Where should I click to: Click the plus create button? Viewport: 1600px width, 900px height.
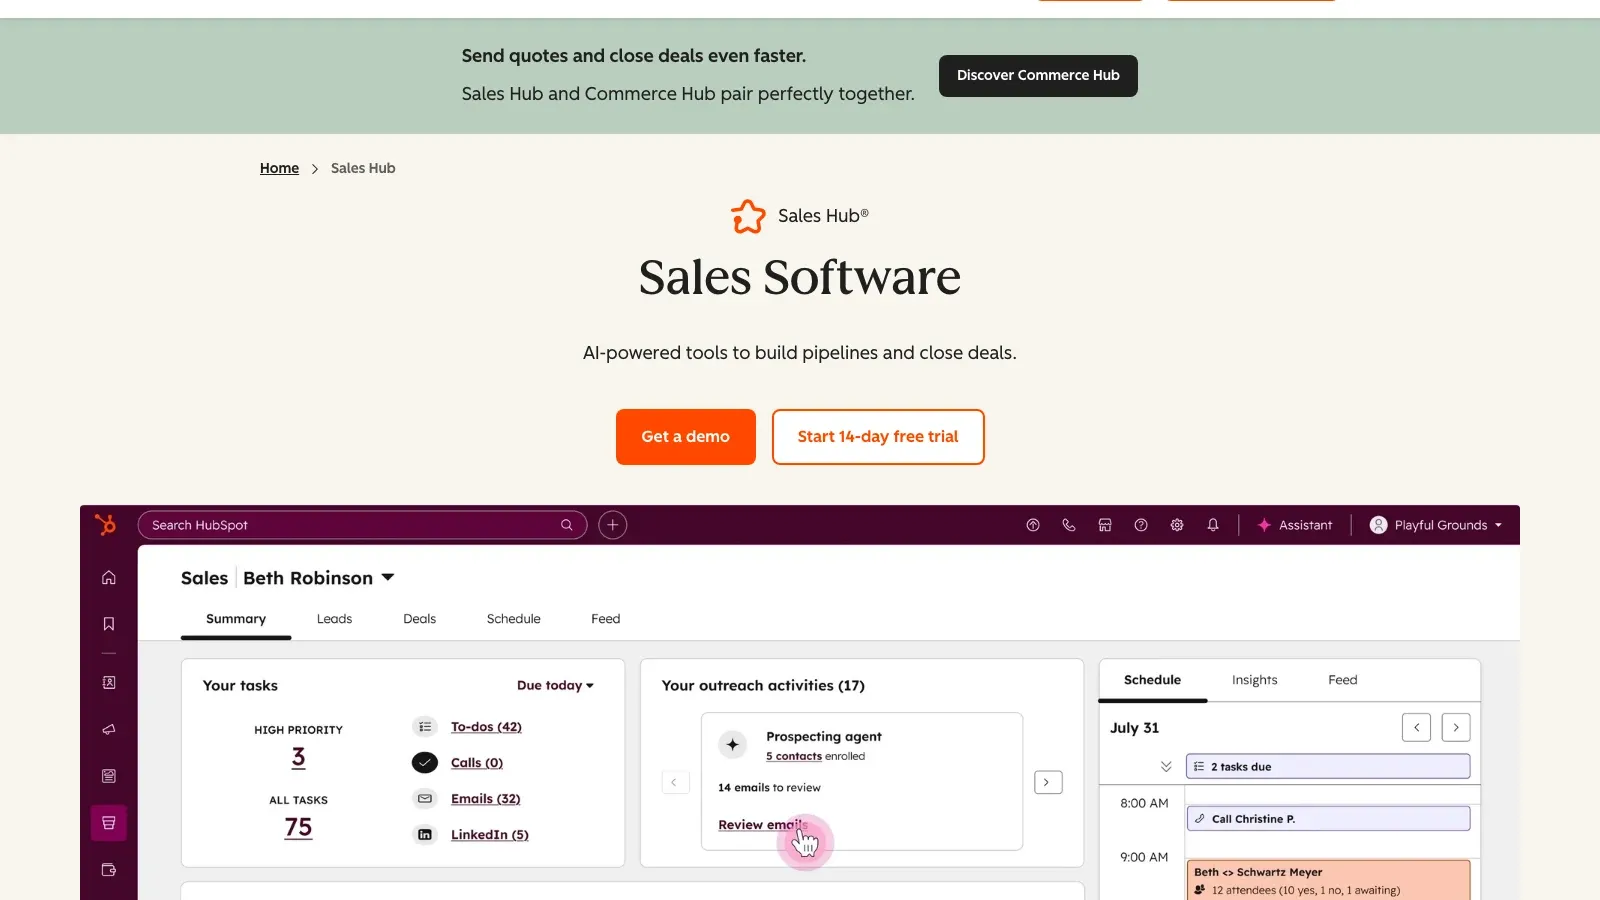613,525
